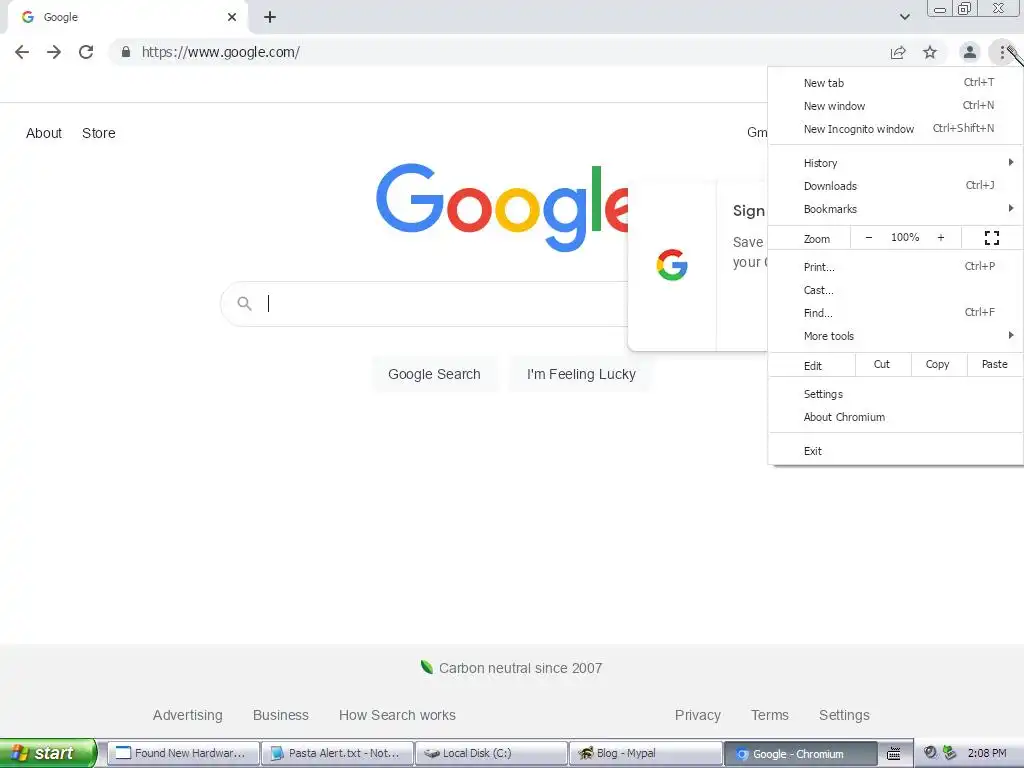Click the Google Search button
1024x768 pixels.
click(x=434, y=374)
